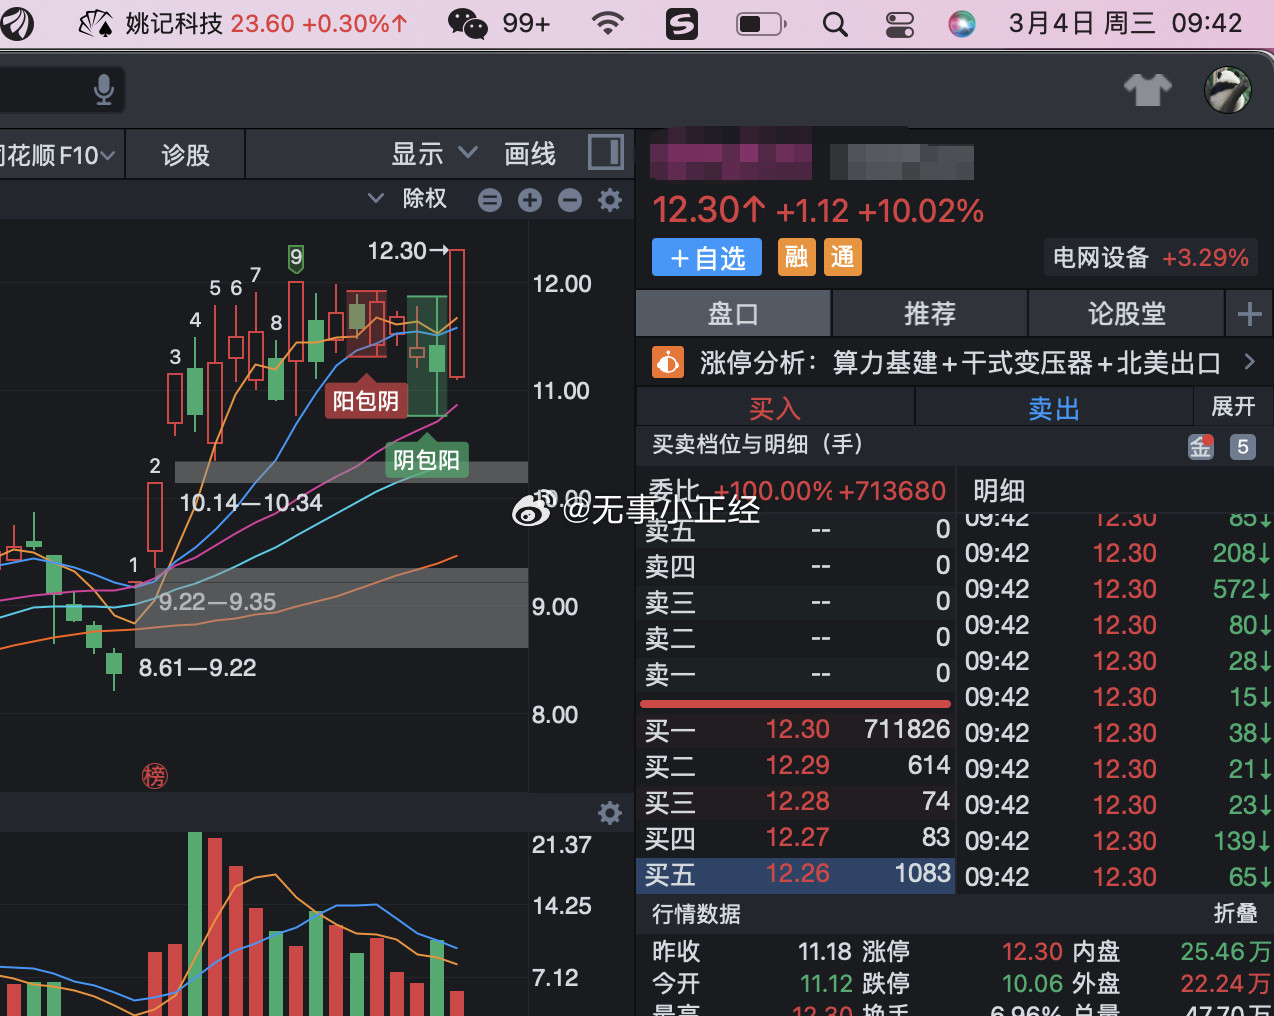Click the trade row with volume 208

pos(1118,553)
